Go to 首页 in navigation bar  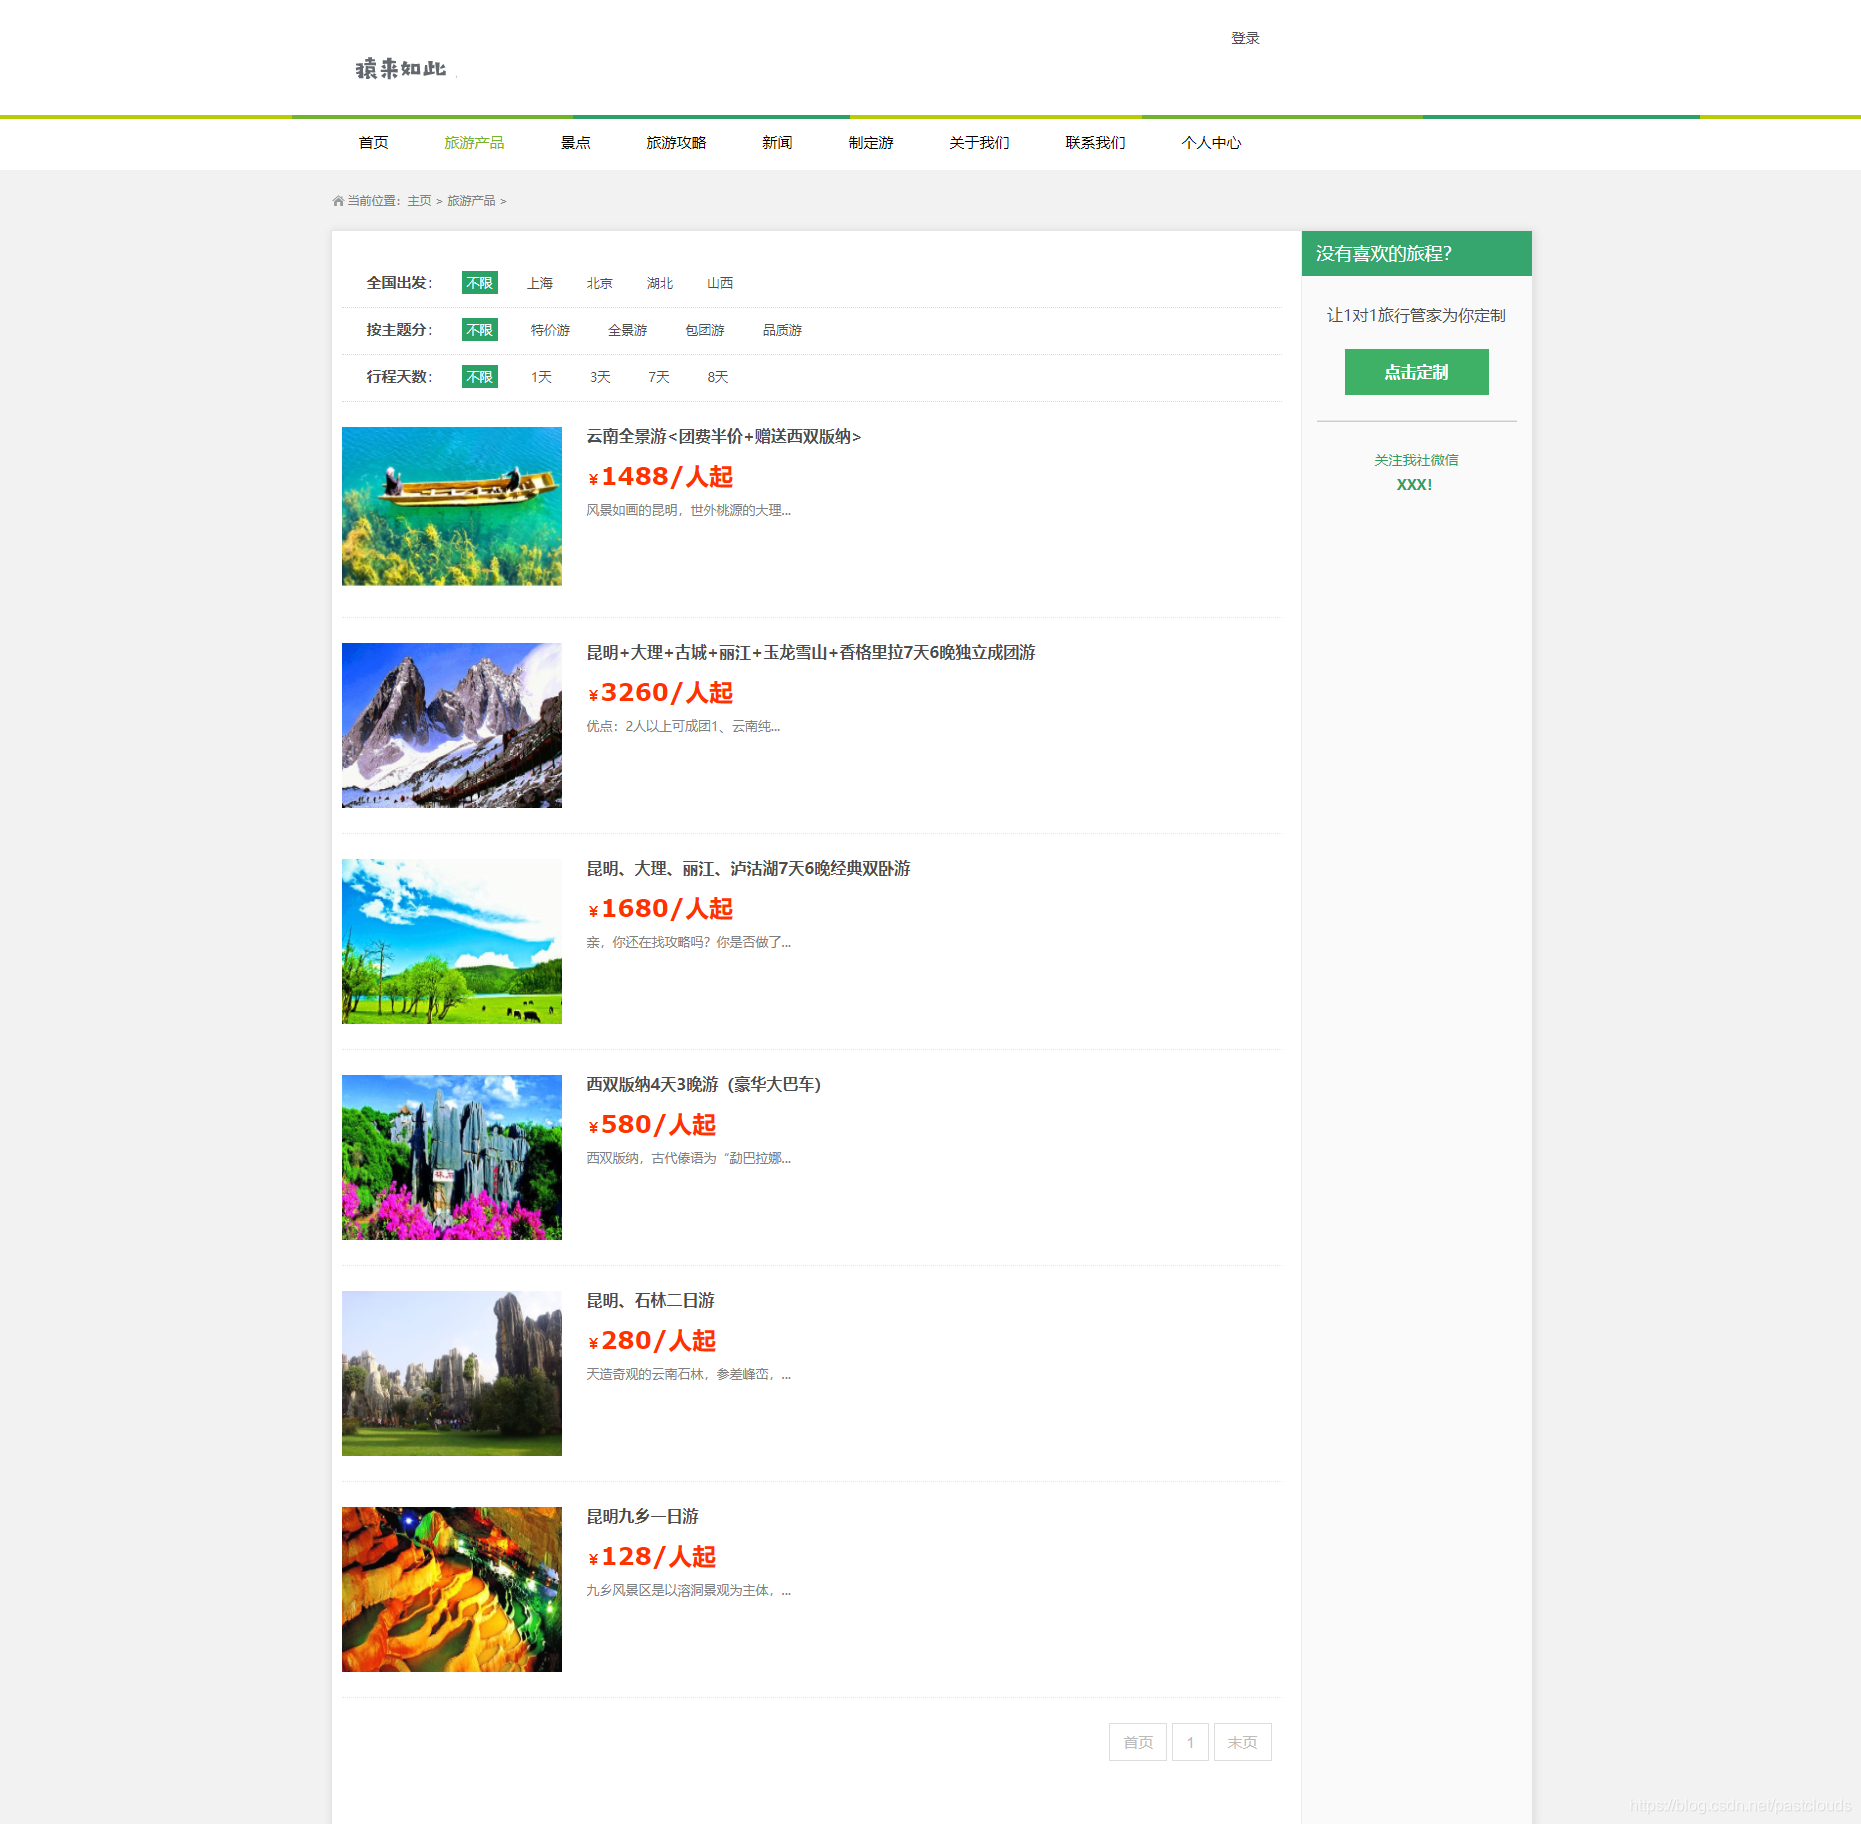[374, 143]
